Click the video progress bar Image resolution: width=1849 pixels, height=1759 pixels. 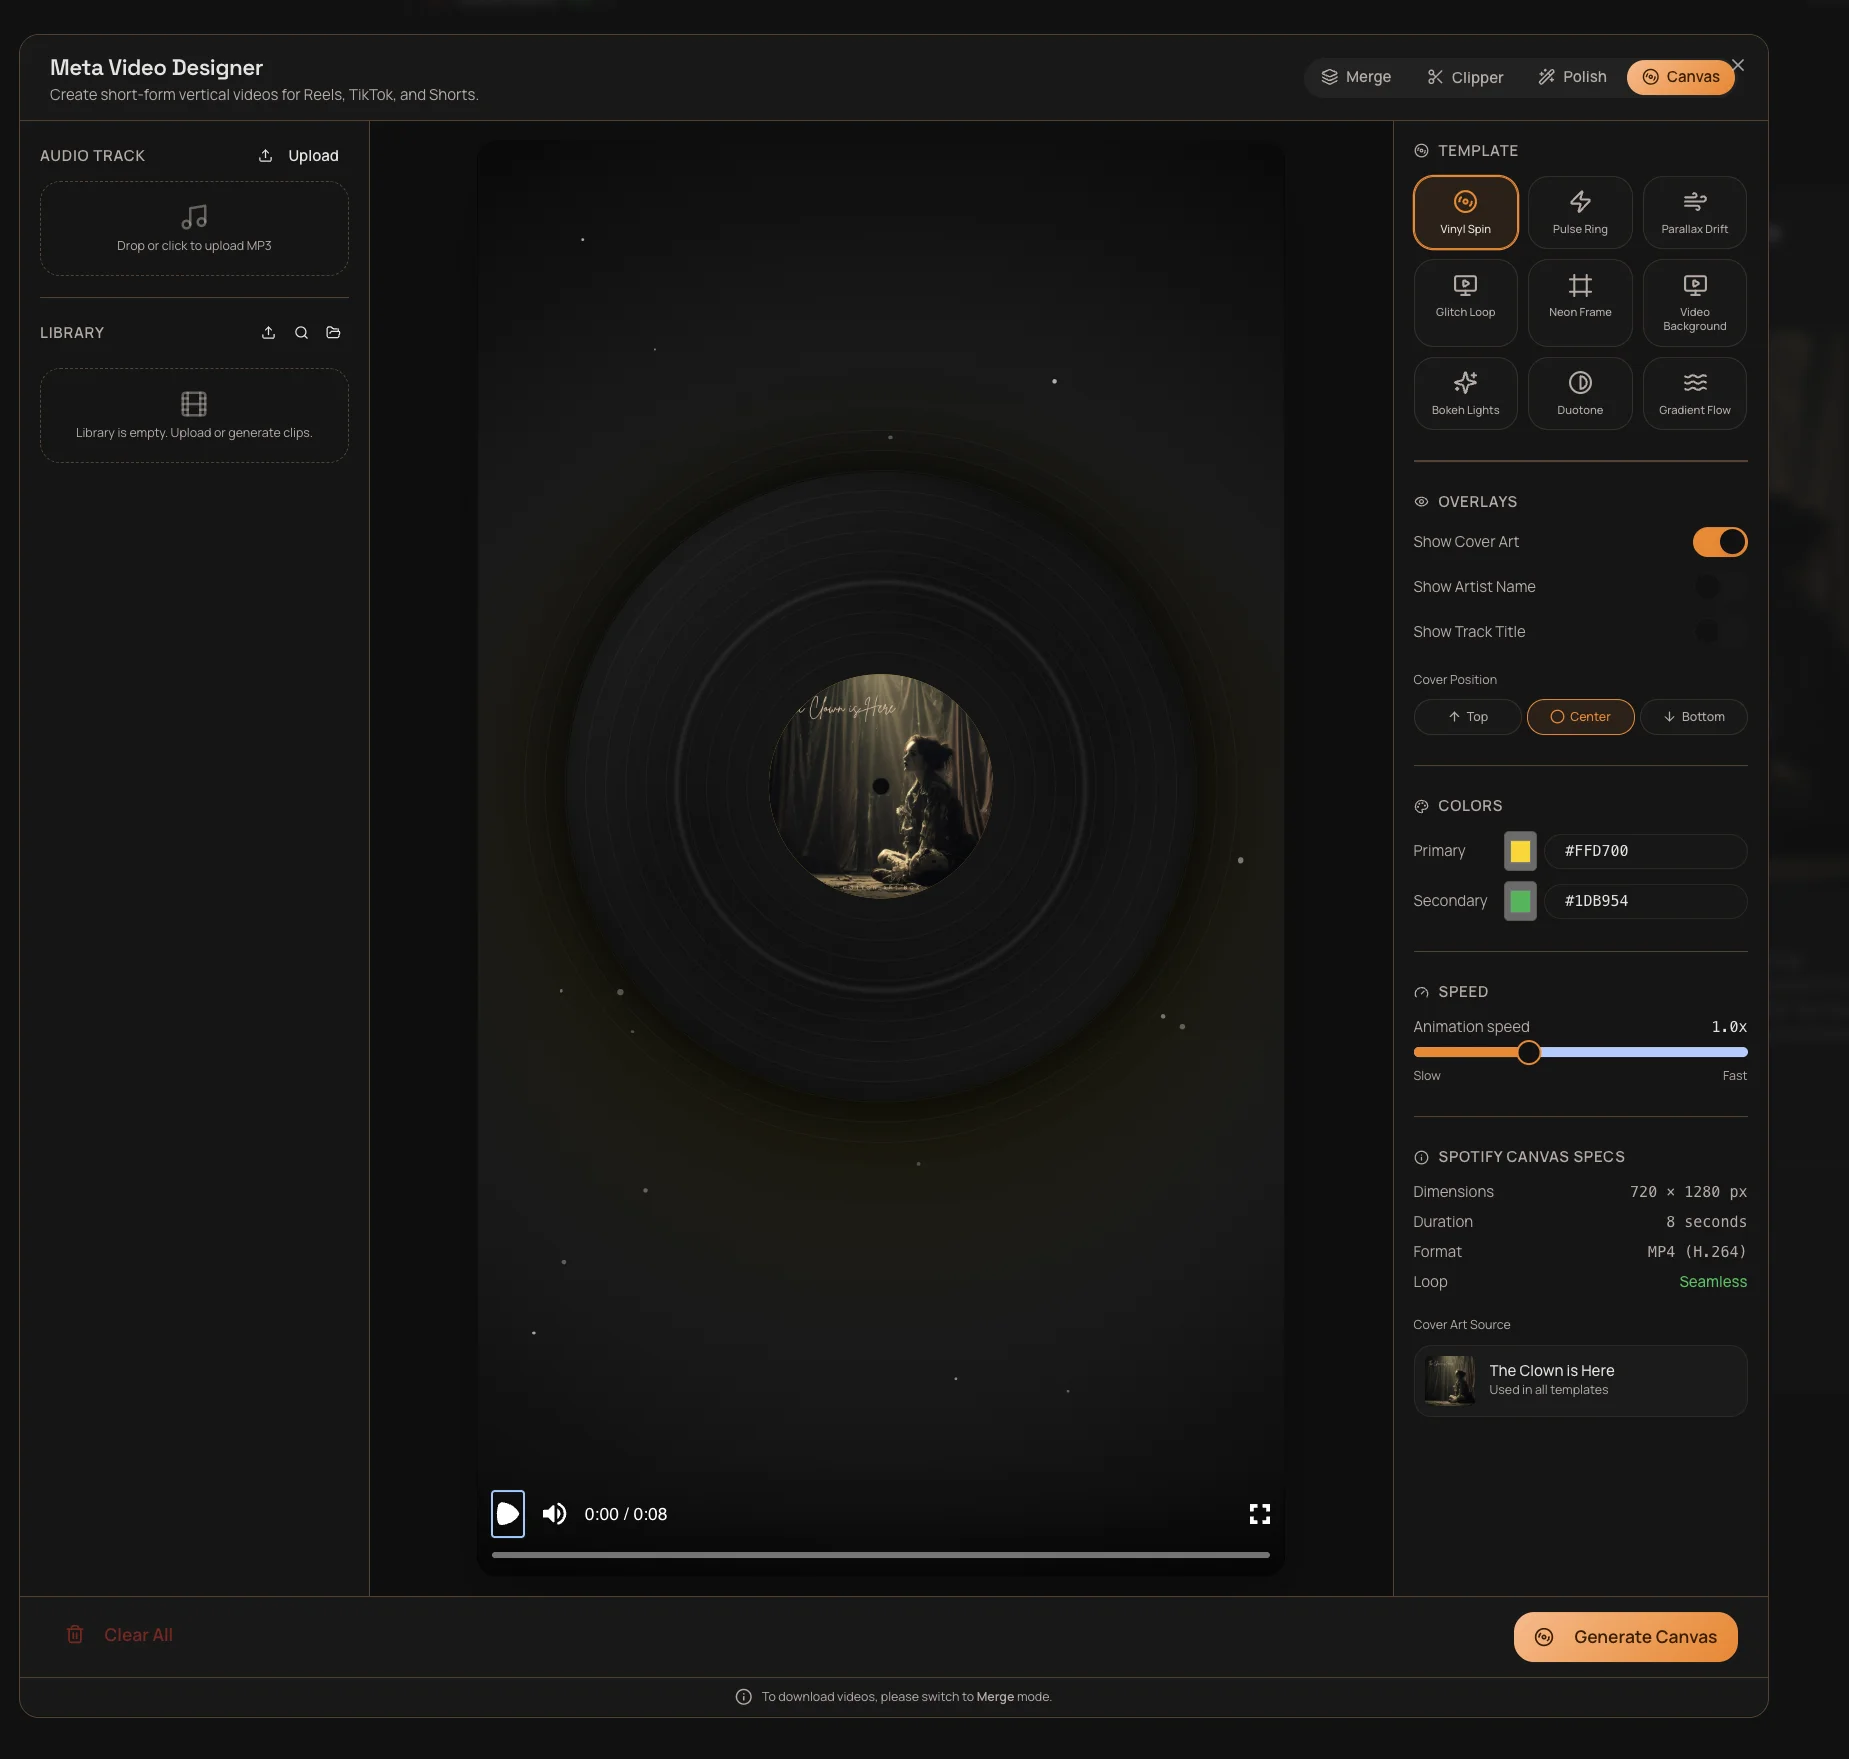[x=881, y=1555]
